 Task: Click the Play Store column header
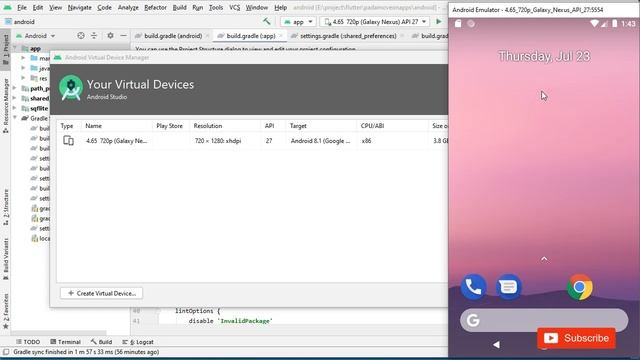click(x=169, y=126)
